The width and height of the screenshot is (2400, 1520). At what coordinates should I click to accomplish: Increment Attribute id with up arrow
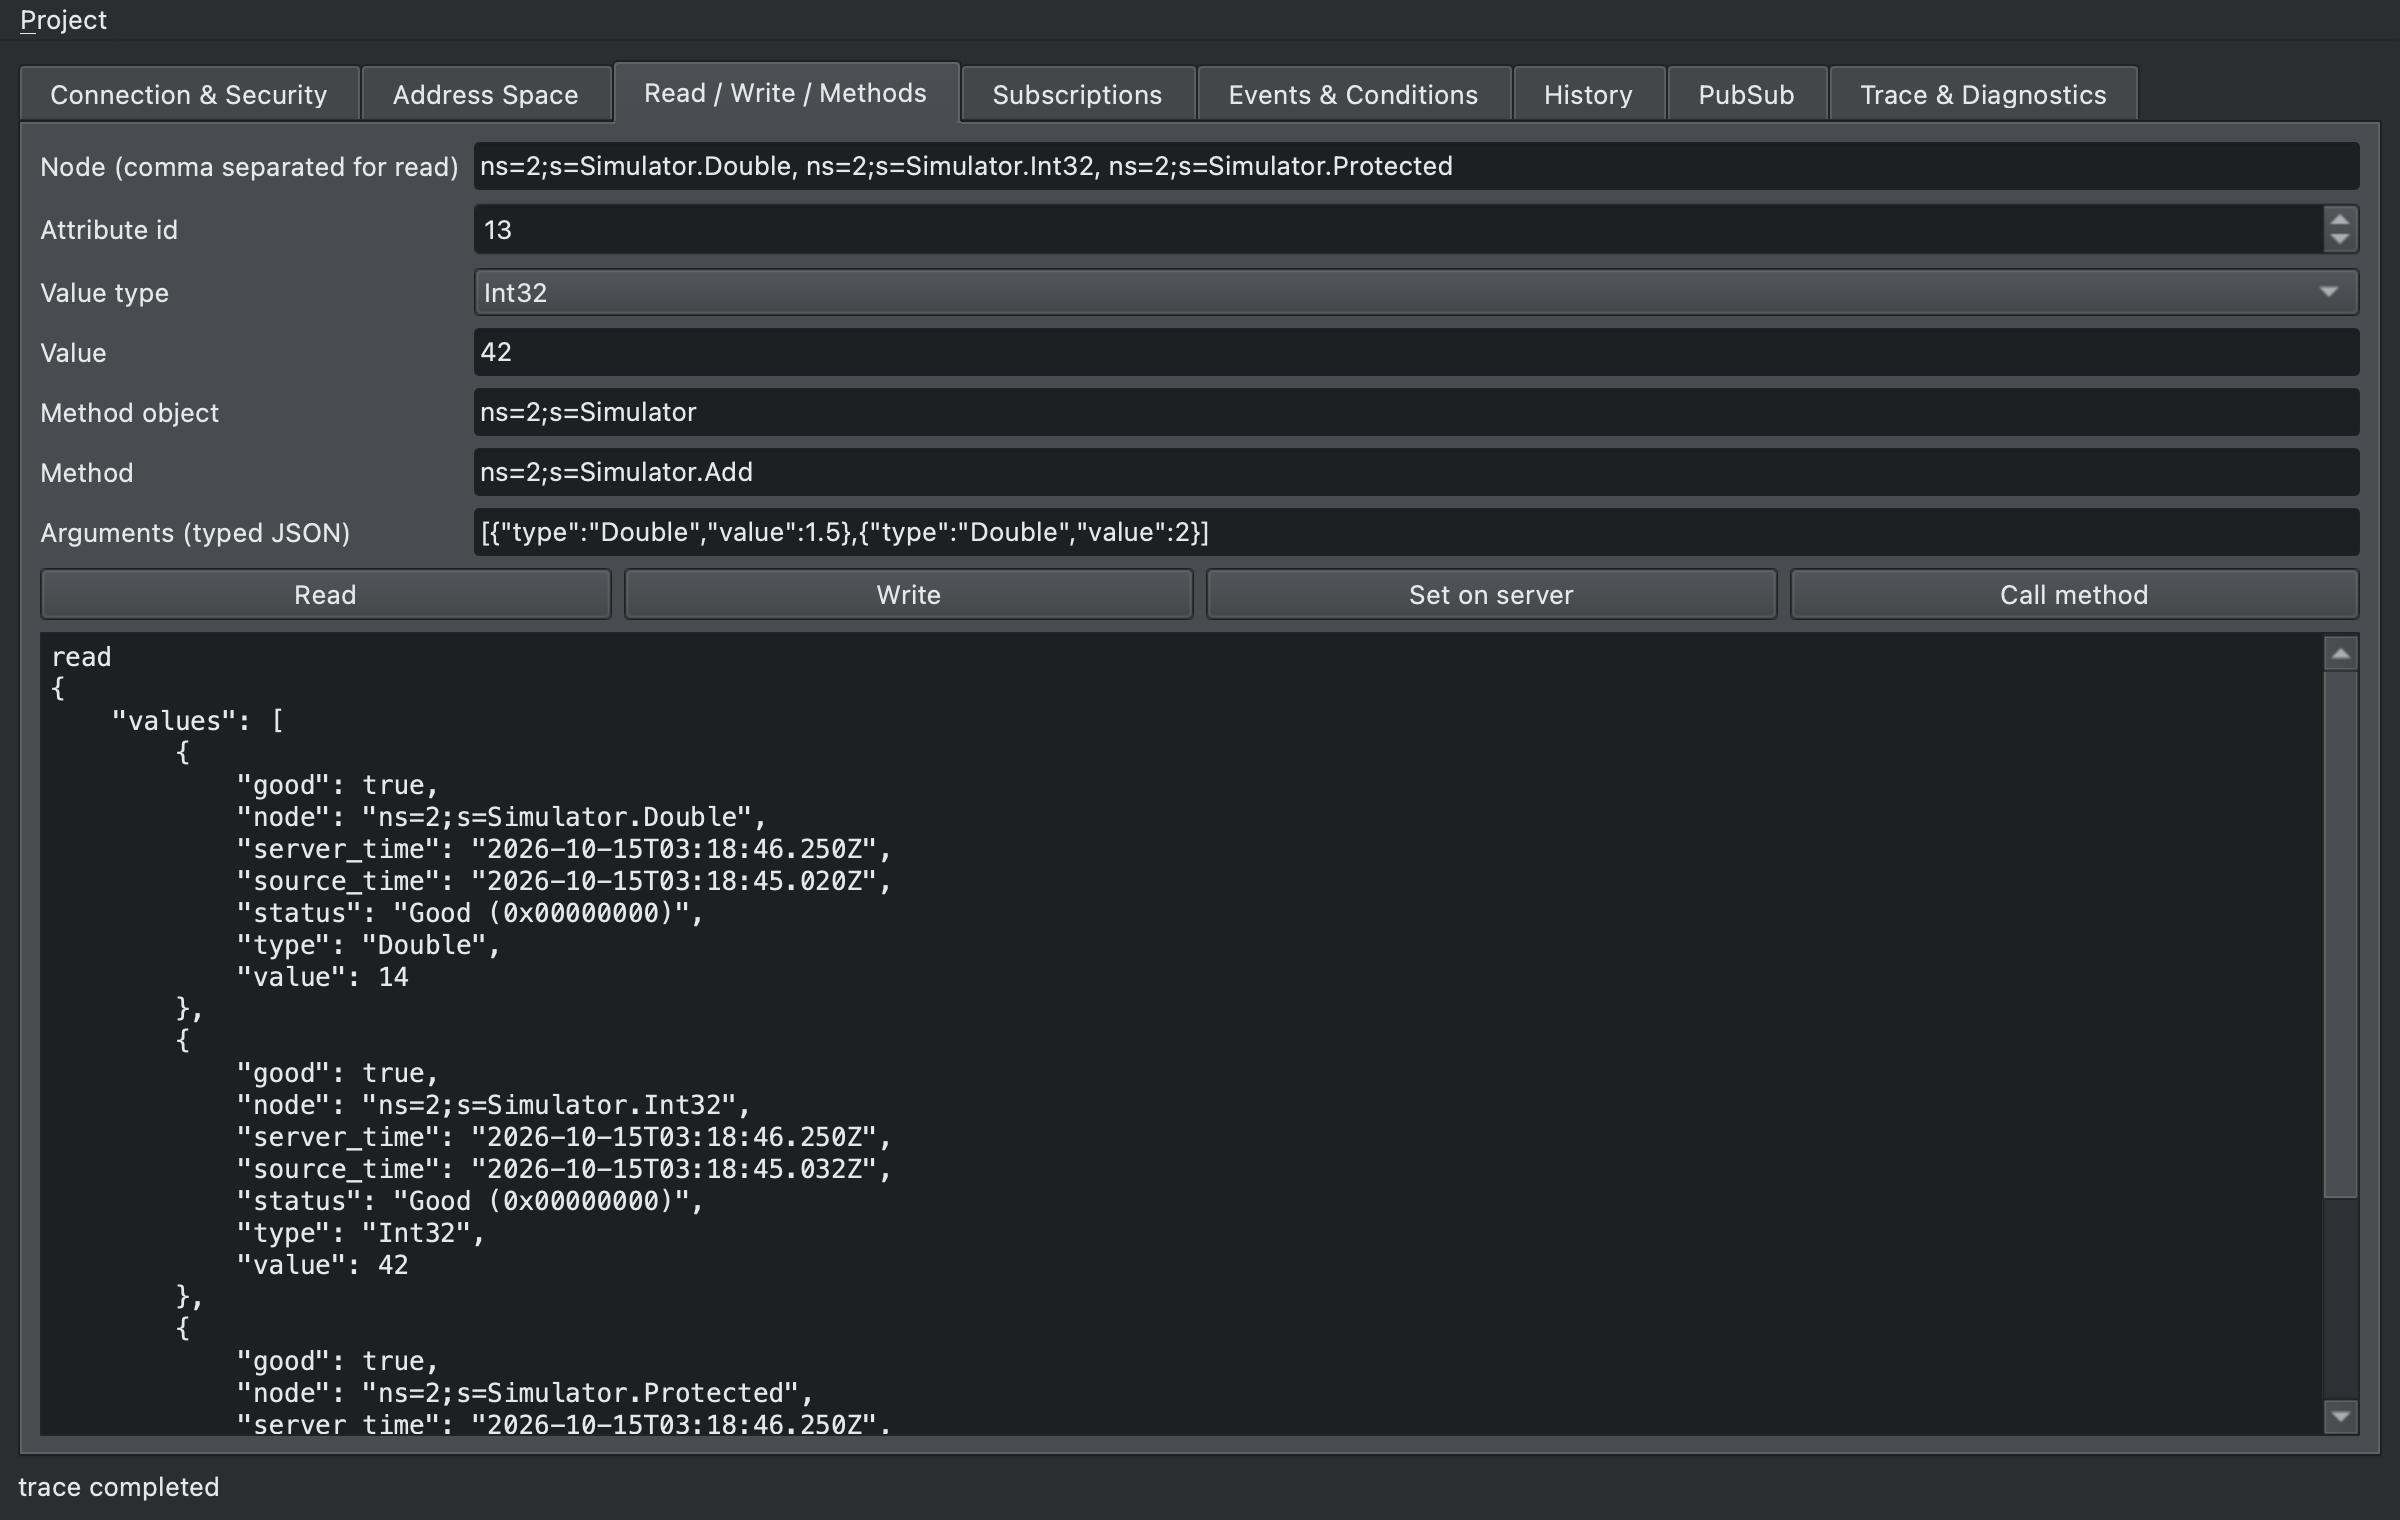2340,219
